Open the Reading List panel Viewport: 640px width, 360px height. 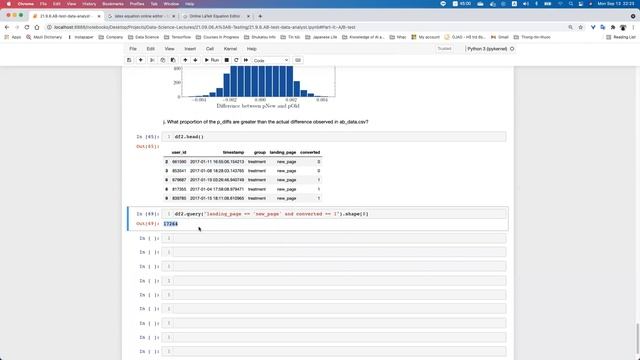pyautogui.click(x=621, y=37)
